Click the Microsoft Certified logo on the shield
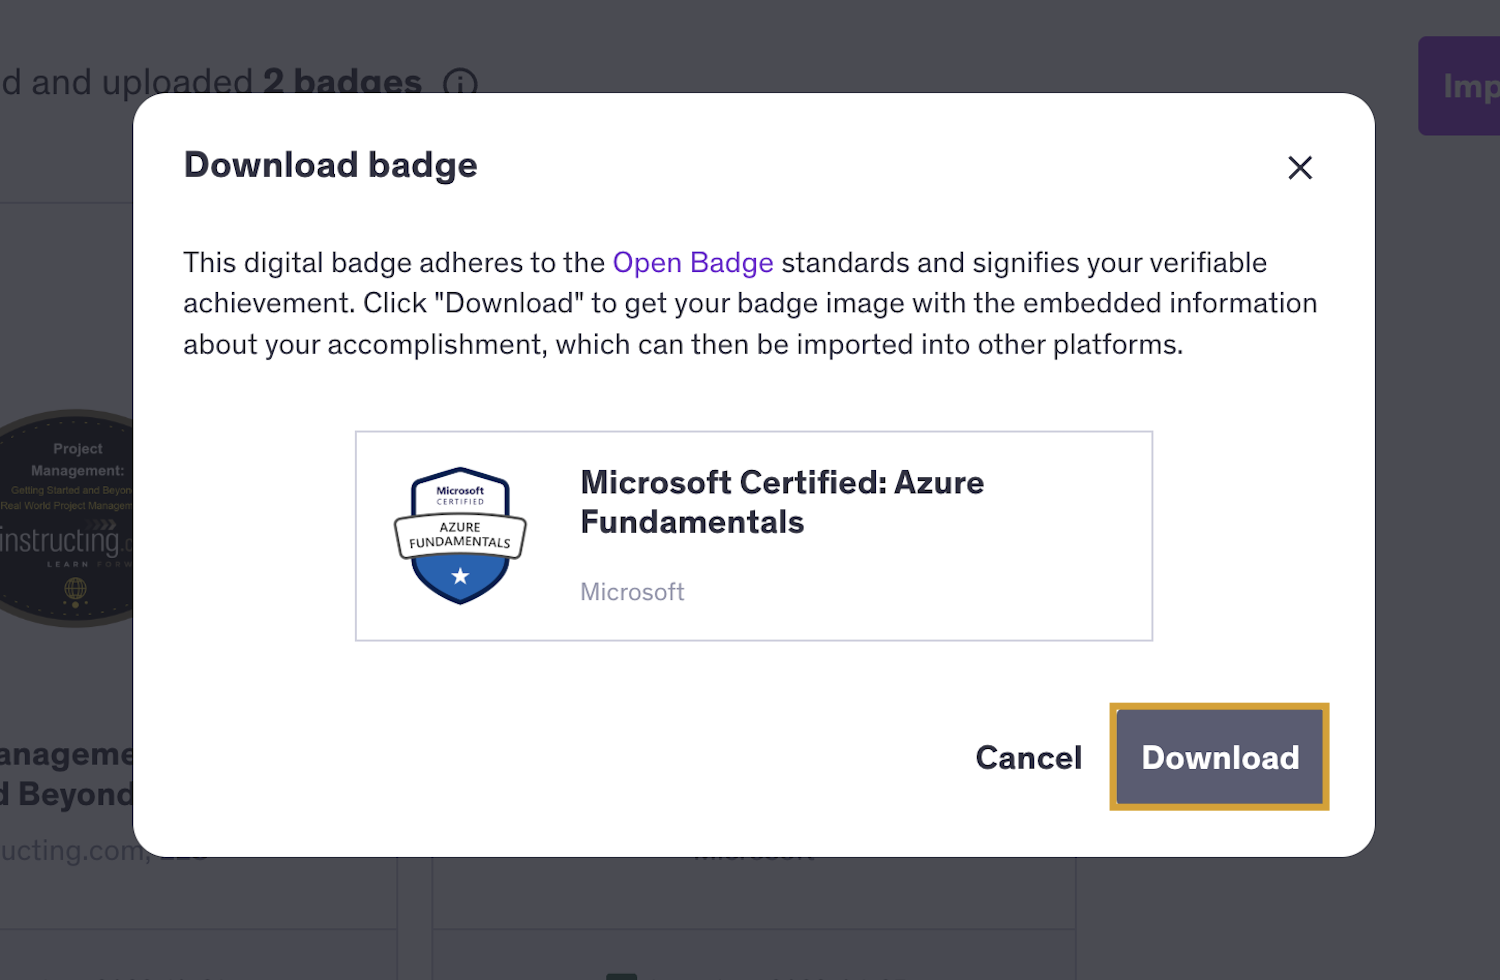This screenshot has height=980, width=1500. click(x=458, y=492)
